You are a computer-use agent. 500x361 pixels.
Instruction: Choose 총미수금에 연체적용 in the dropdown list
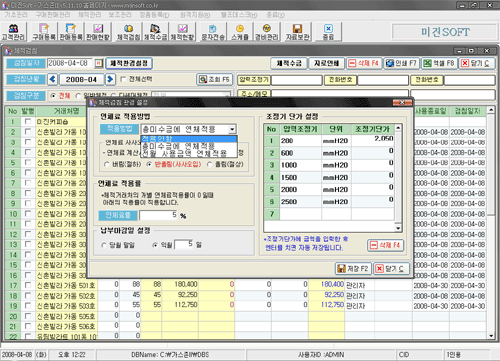tap(189, 146)
